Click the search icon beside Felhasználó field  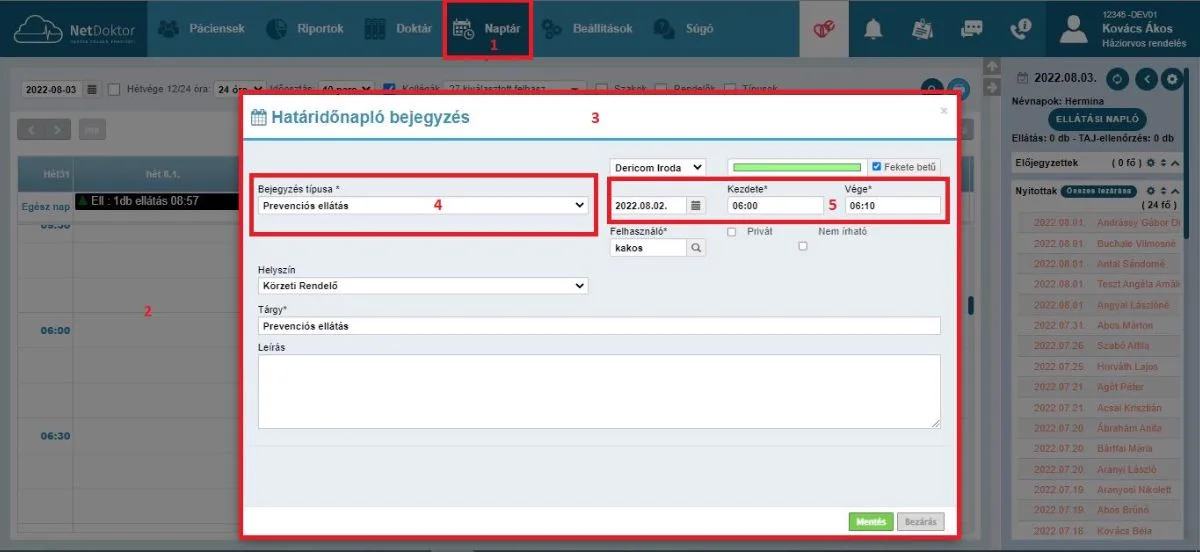(697, 247)
